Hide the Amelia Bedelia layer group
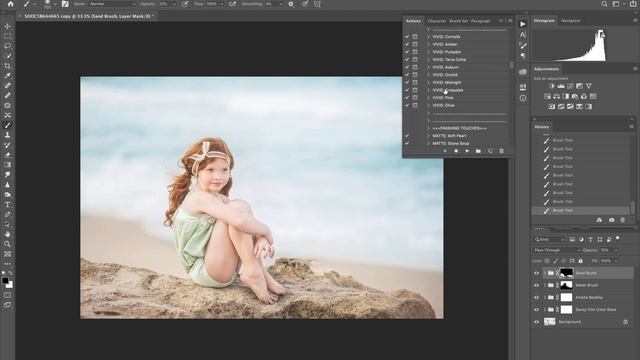 [x=537, y=298]
